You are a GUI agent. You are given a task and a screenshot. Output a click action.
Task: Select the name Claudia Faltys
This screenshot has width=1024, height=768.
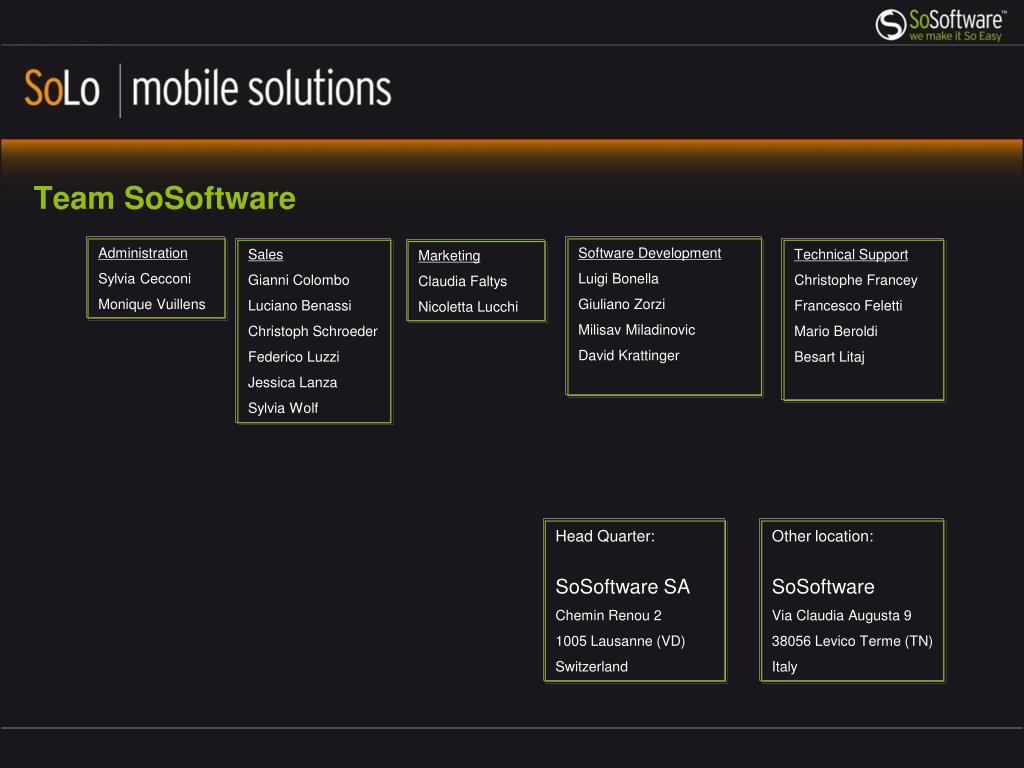[462, 281]
